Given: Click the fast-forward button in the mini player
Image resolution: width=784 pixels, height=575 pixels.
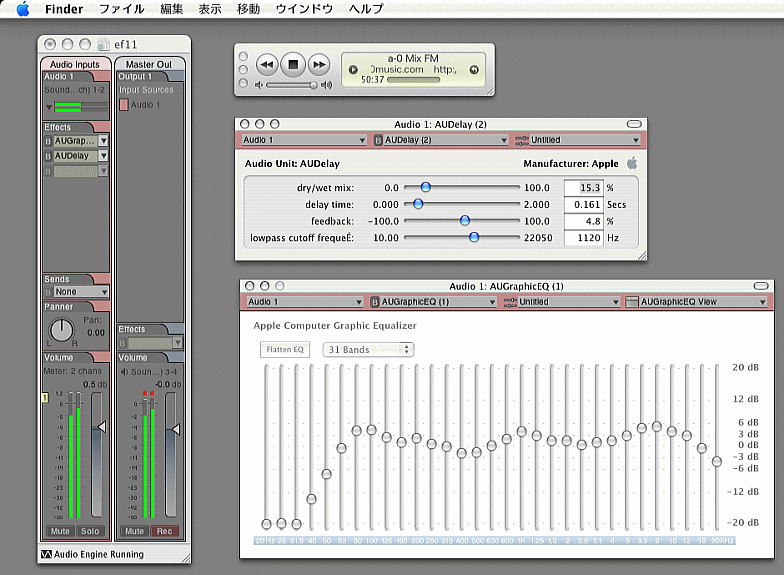Looking at the screenshot, I should pos(319,65).
